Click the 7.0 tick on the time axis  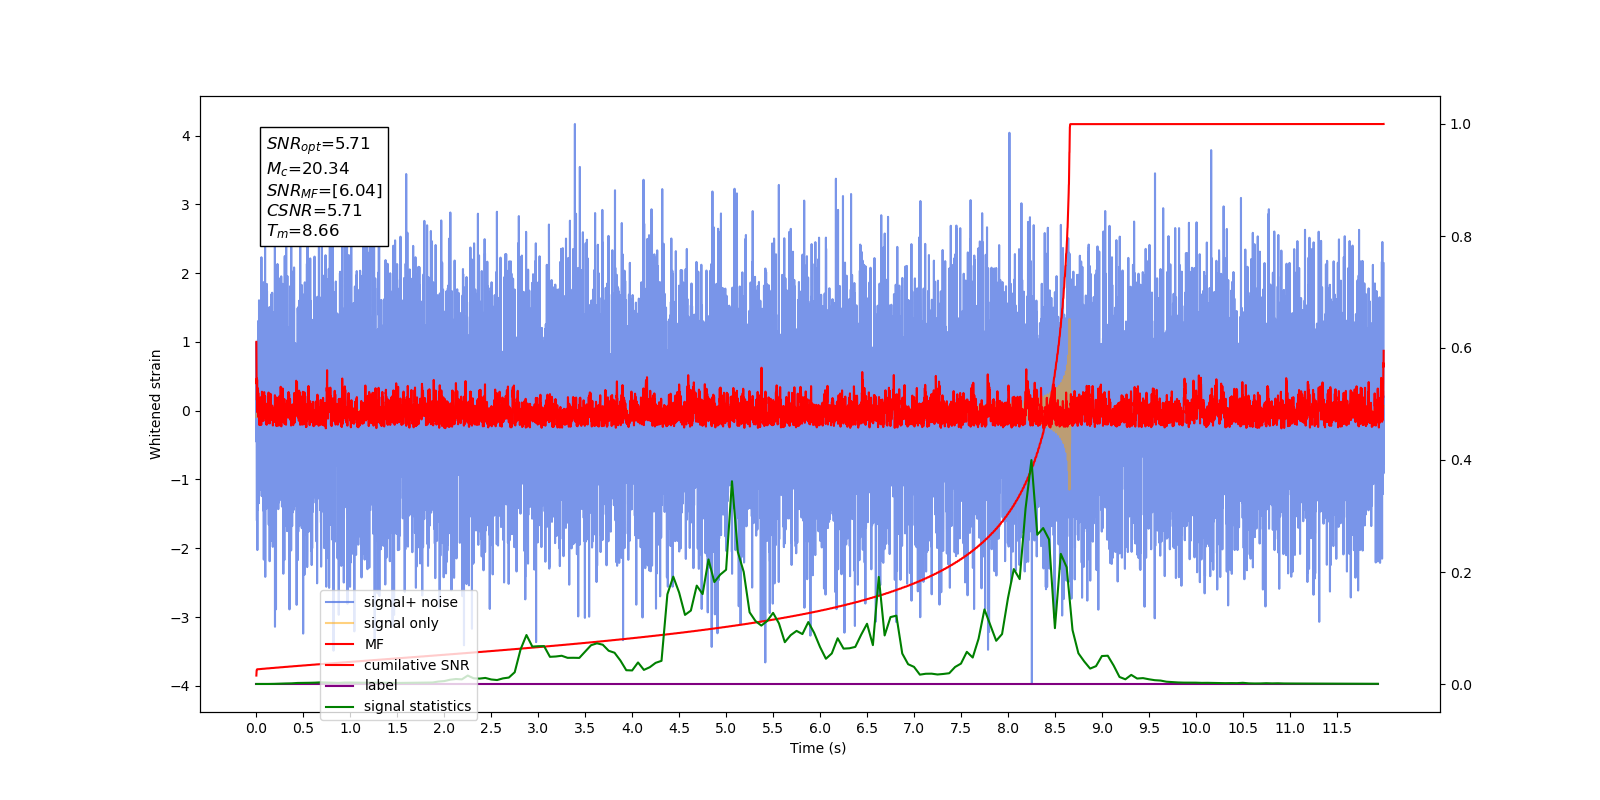pyautogui.click(x=914, y=728)
